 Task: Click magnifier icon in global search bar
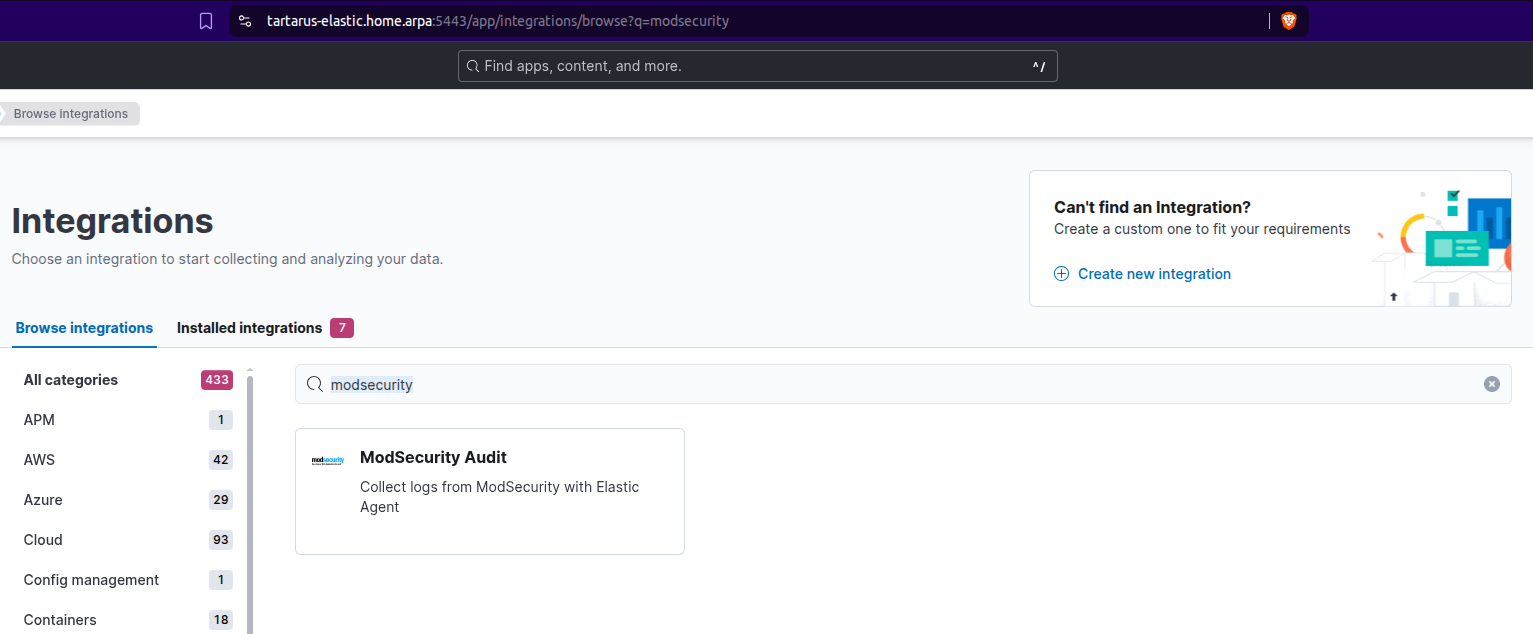pos(472,66)
